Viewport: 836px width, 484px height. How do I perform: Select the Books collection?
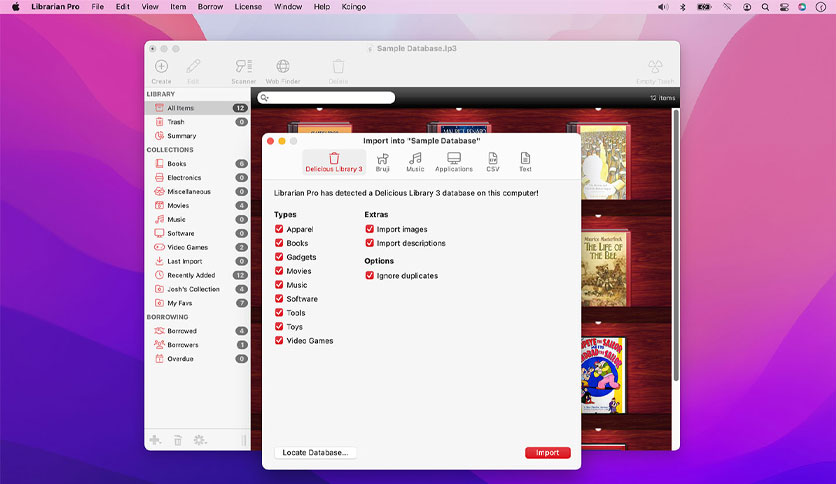tap(198, 164)
